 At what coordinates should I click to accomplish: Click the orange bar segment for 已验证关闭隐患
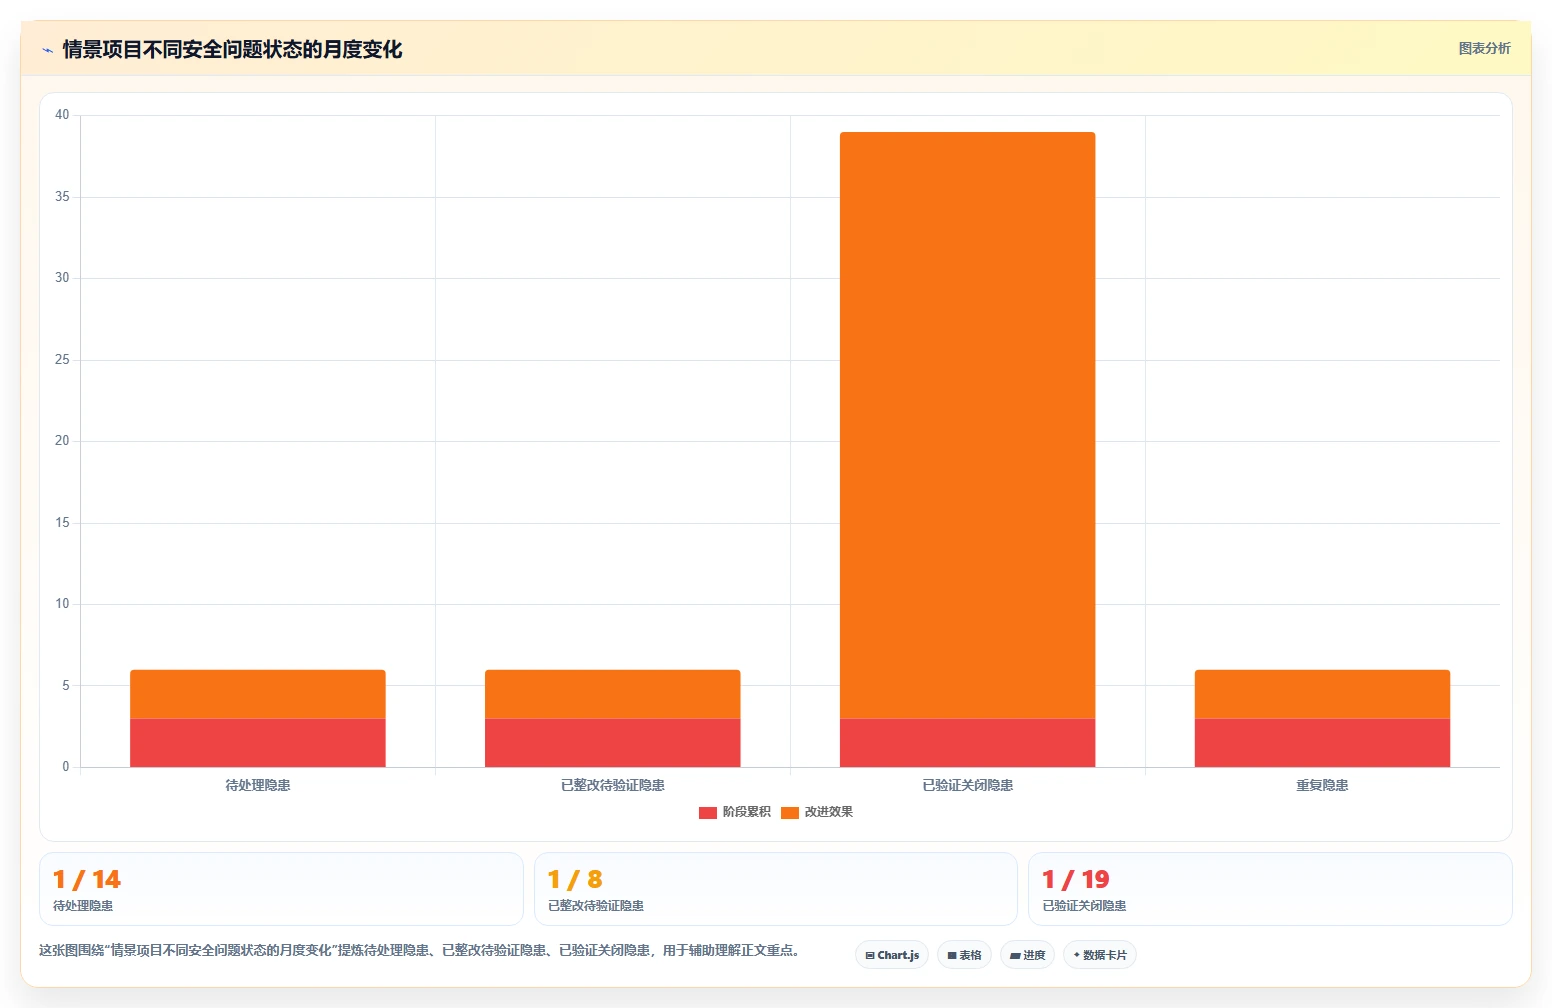(x=967, y=425)
